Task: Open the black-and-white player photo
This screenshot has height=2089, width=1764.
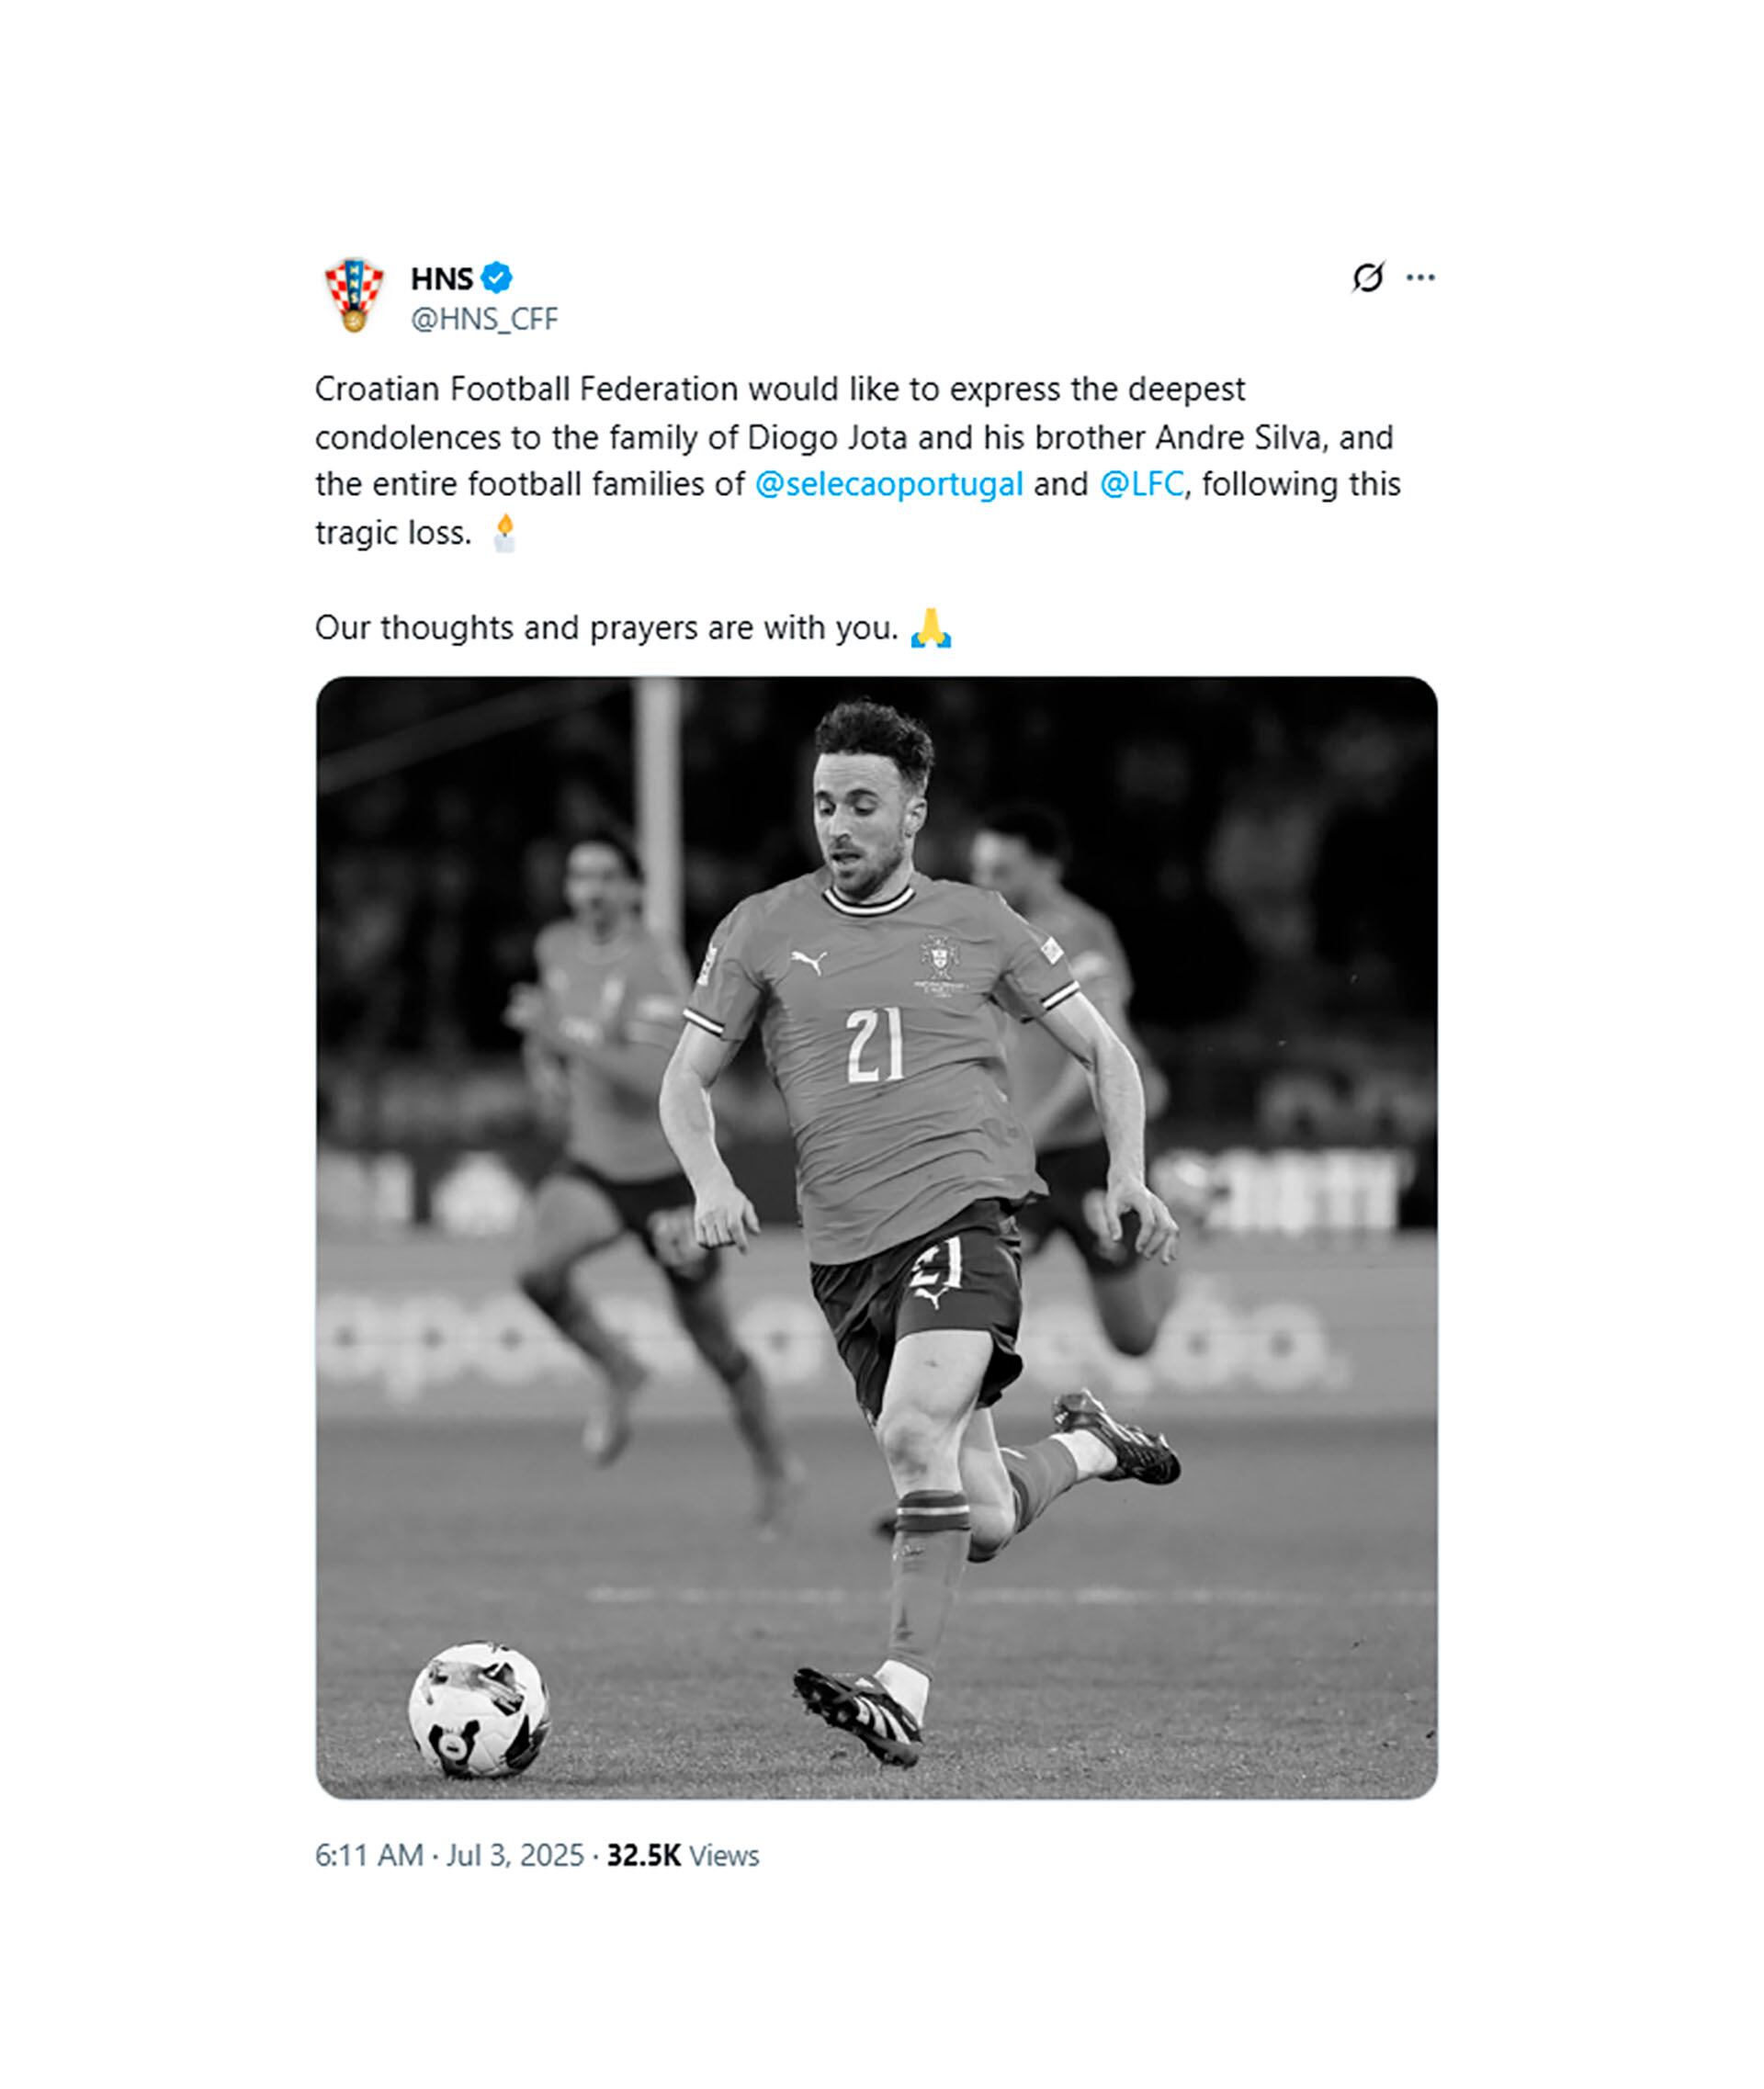Action: (877, 1237)
